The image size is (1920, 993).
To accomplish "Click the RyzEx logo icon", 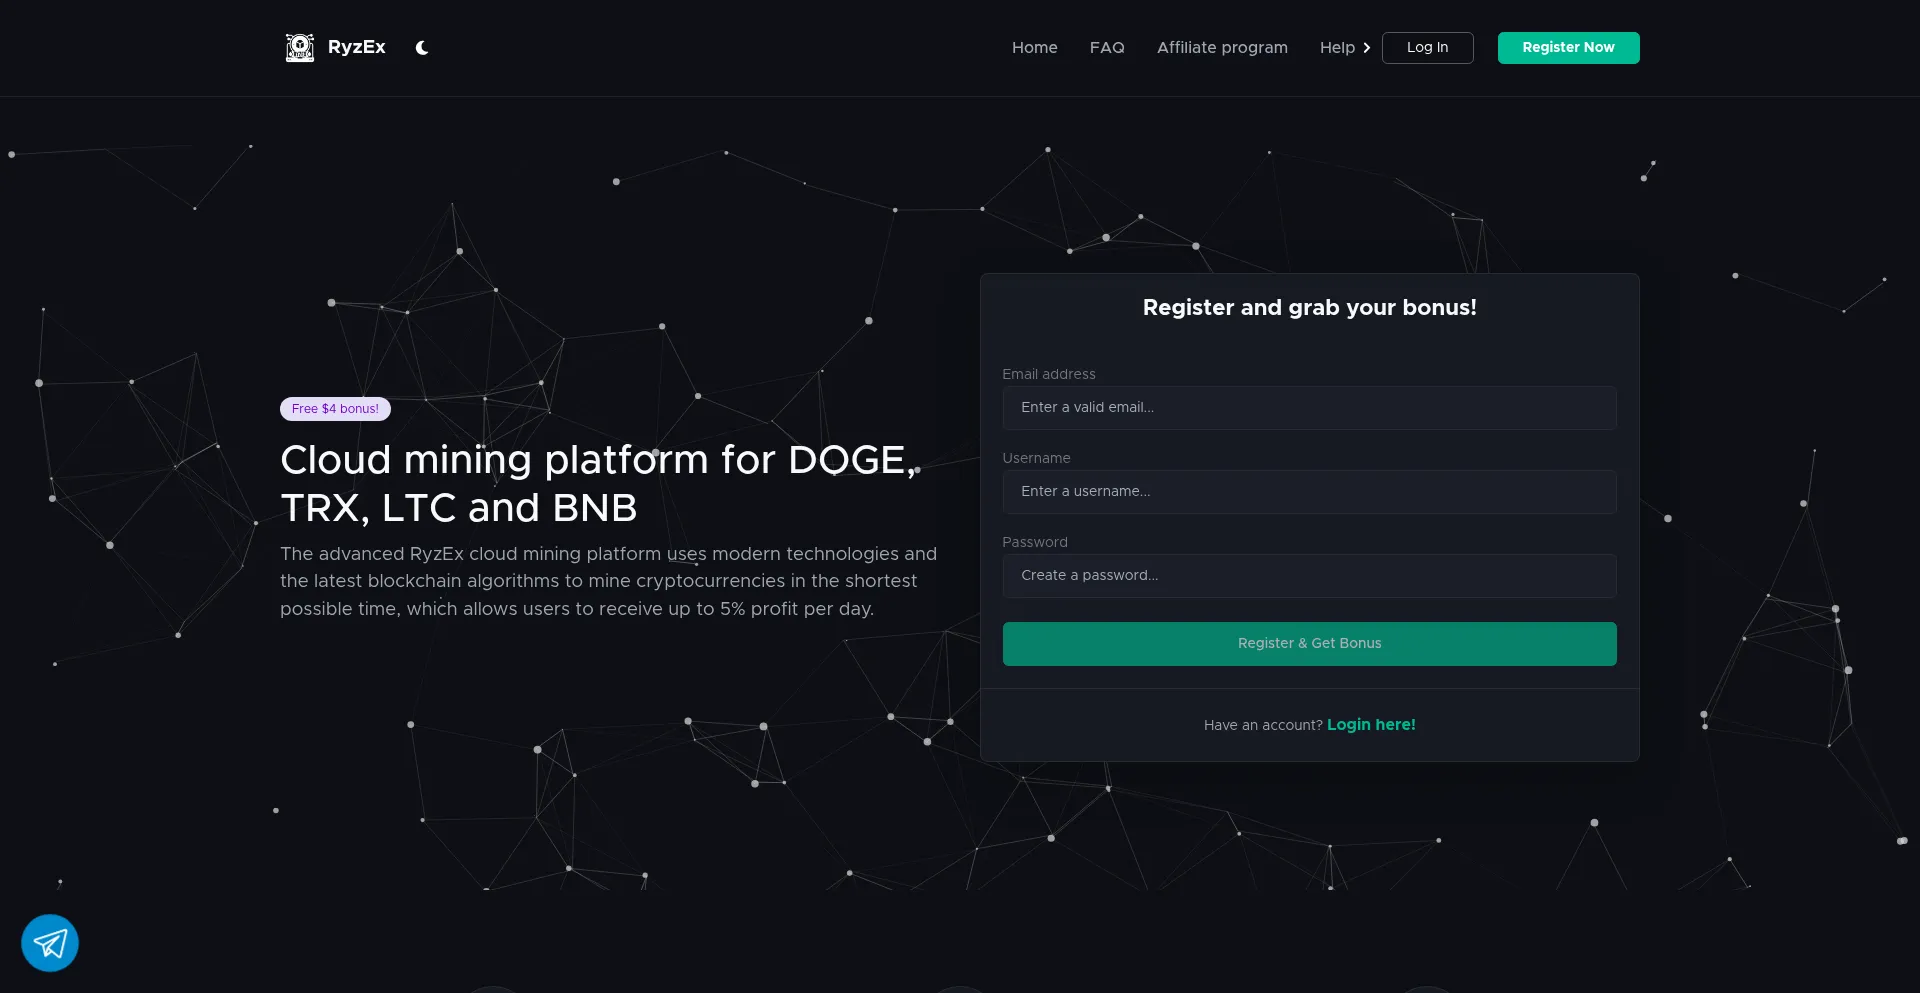I will (299, 47).
